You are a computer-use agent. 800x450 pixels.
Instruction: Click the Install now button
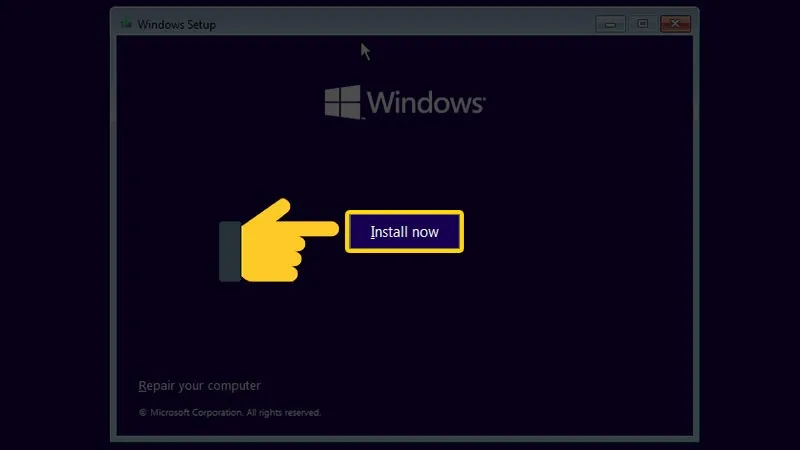click(404, 232)
